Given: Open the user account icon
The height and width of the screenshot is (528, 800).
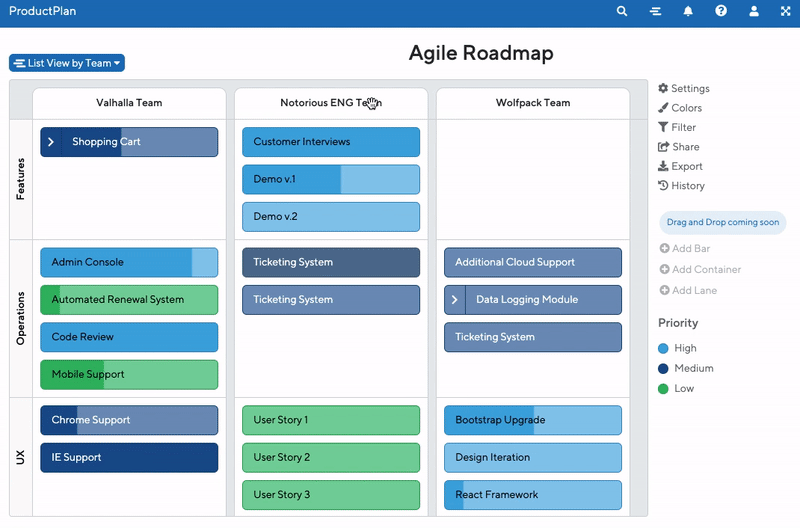Looking at the screenshot, I should point(754,11).
